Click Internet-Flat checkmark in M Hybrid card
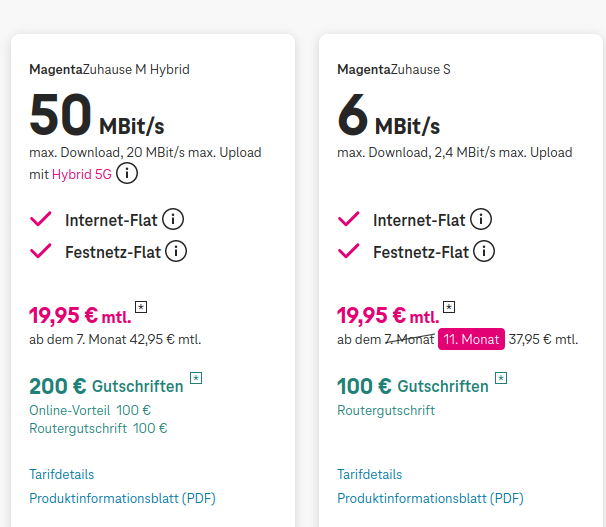The width and height of the screenshot is (606, 527). (41, 220)
